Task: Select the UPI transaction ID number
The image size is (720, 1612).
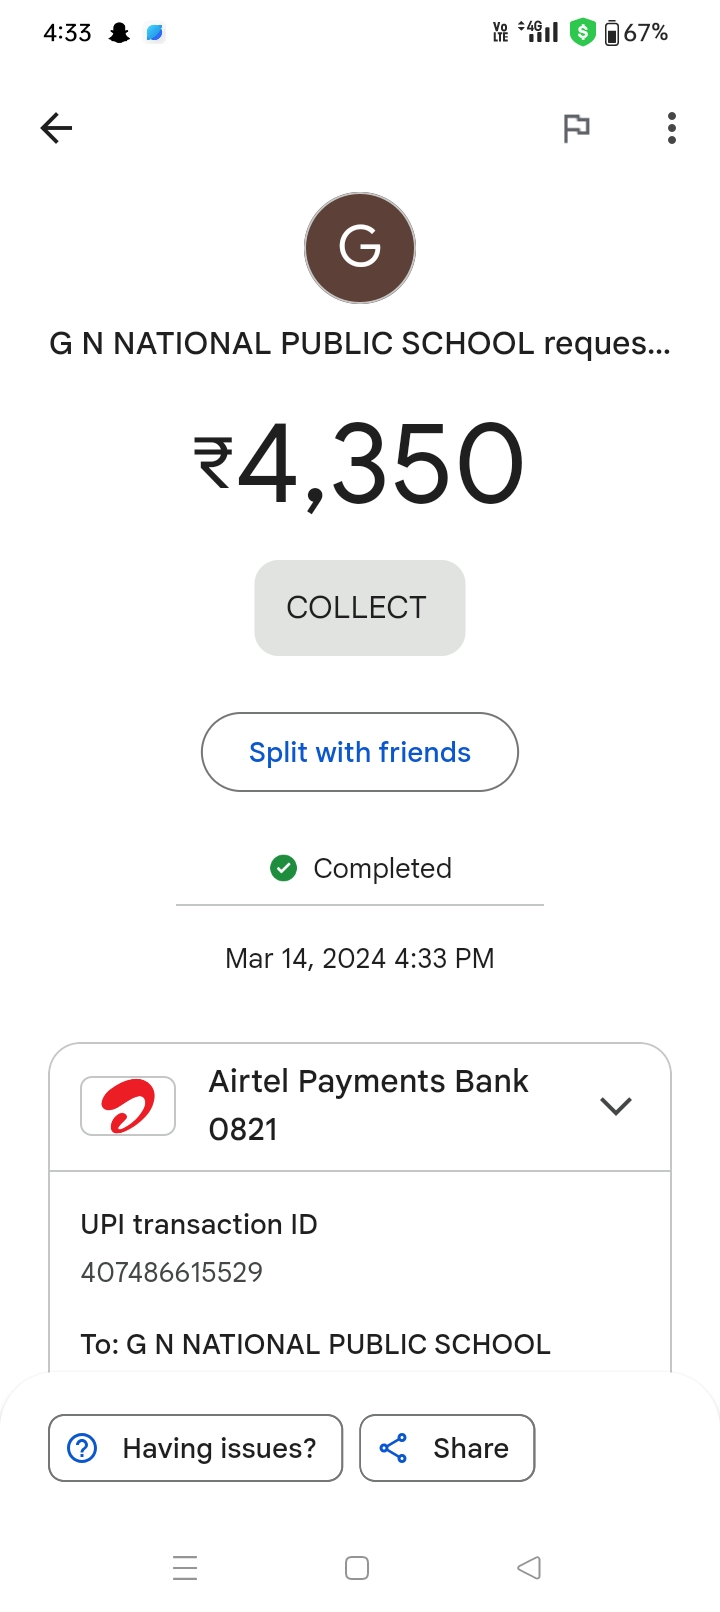Action: point(172,1272)
